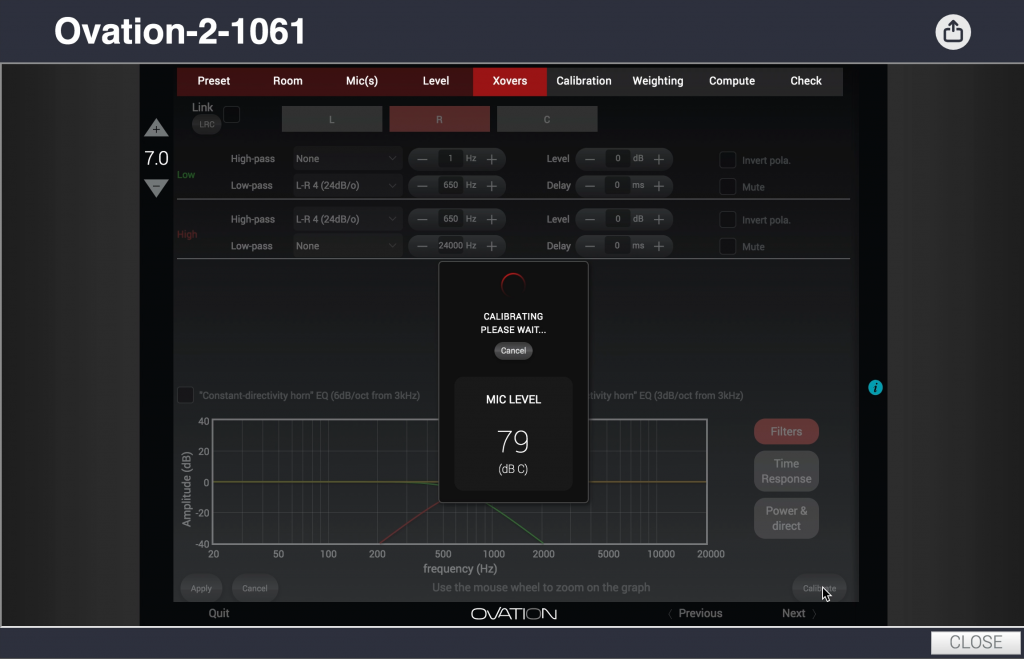Click plus for High Low-pass 24000 Hz
This screenshot has width=1024, height=659.
(492, 246)
